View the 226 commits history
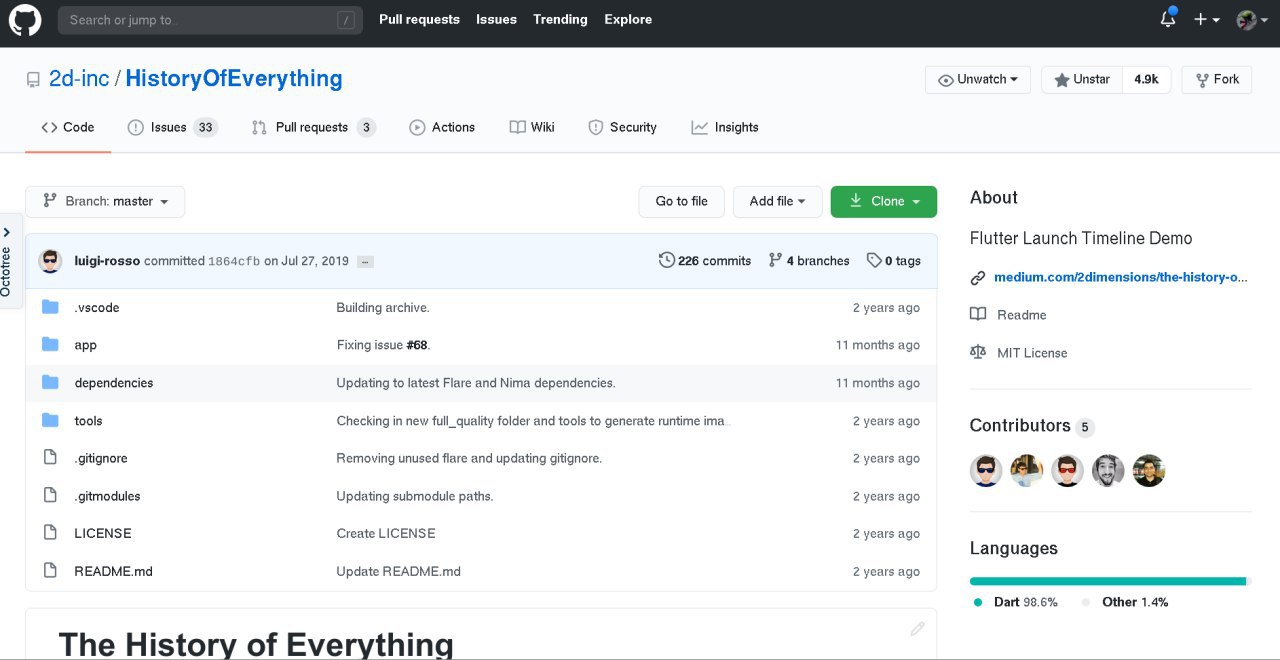The height and width of the screenshot is (660, 1280). click(705, 261)
